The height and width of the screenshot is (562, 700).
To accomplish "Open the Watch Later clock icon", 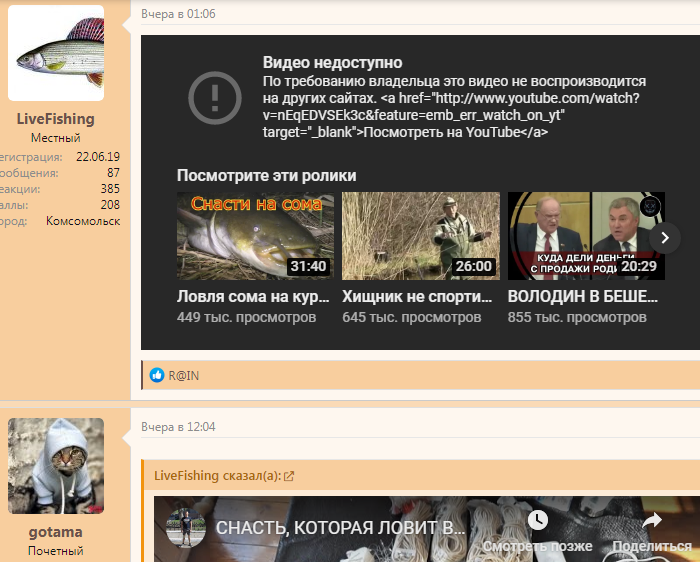I will click(538, 520).
